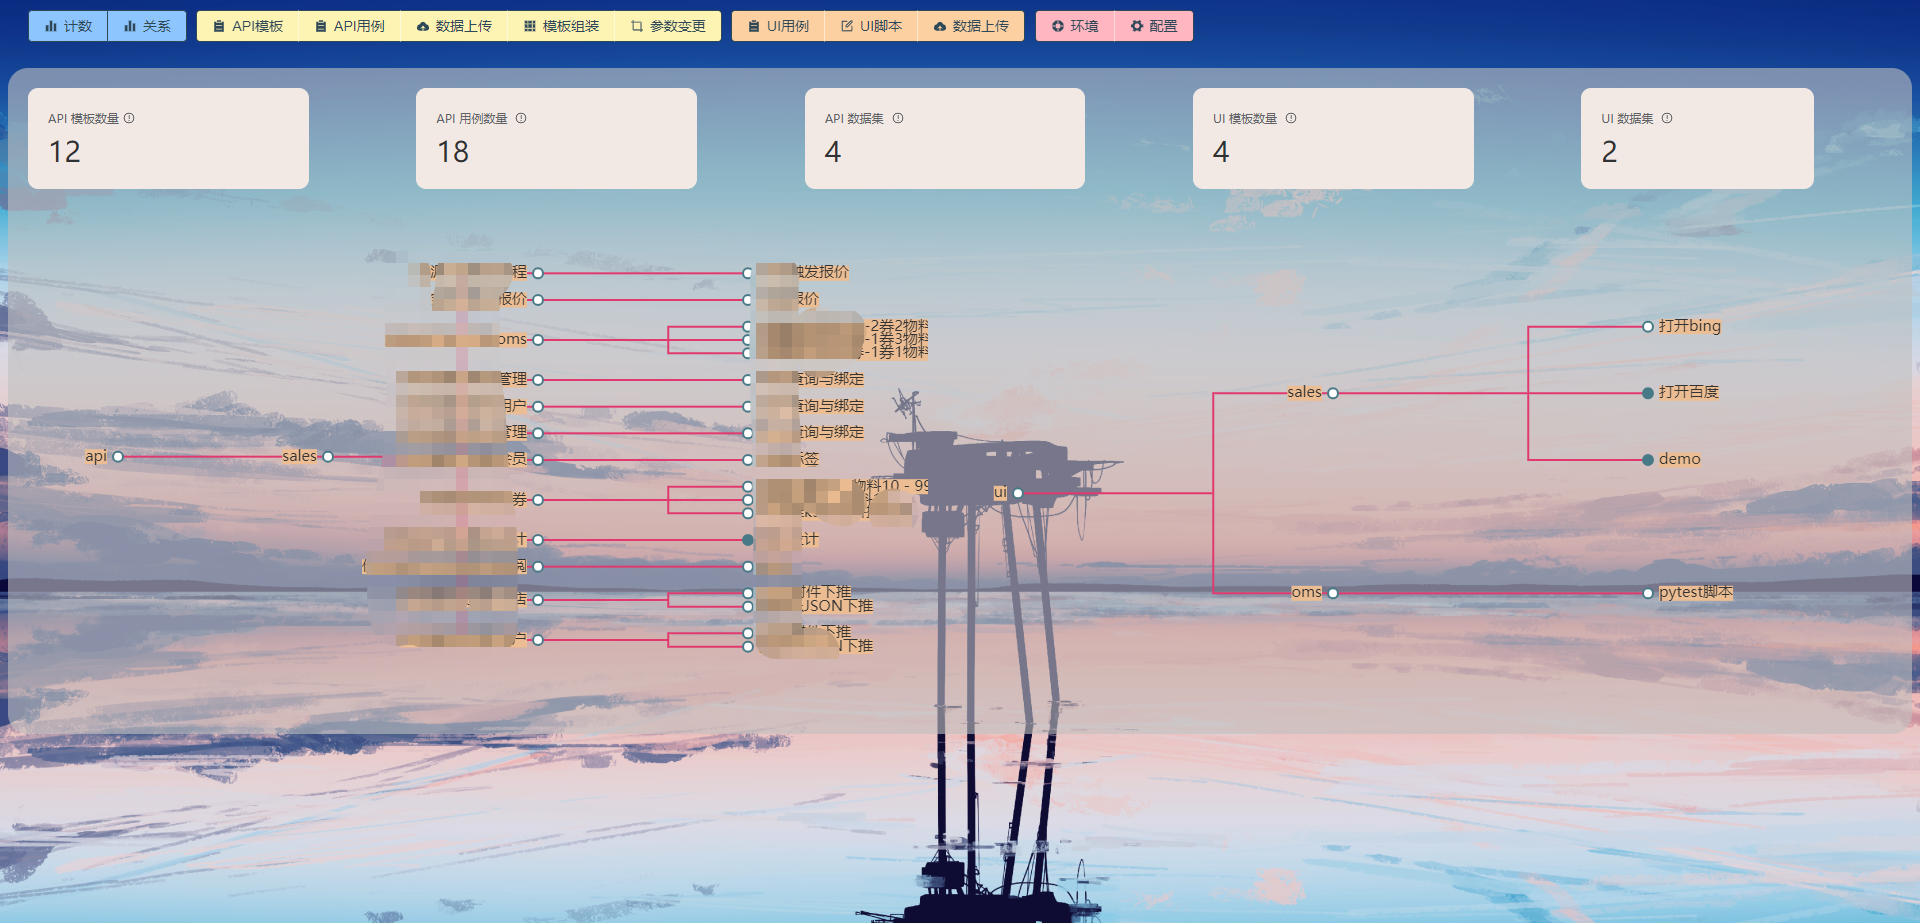
Task: Open the 参数变更 page
Action: pos(668,26)
